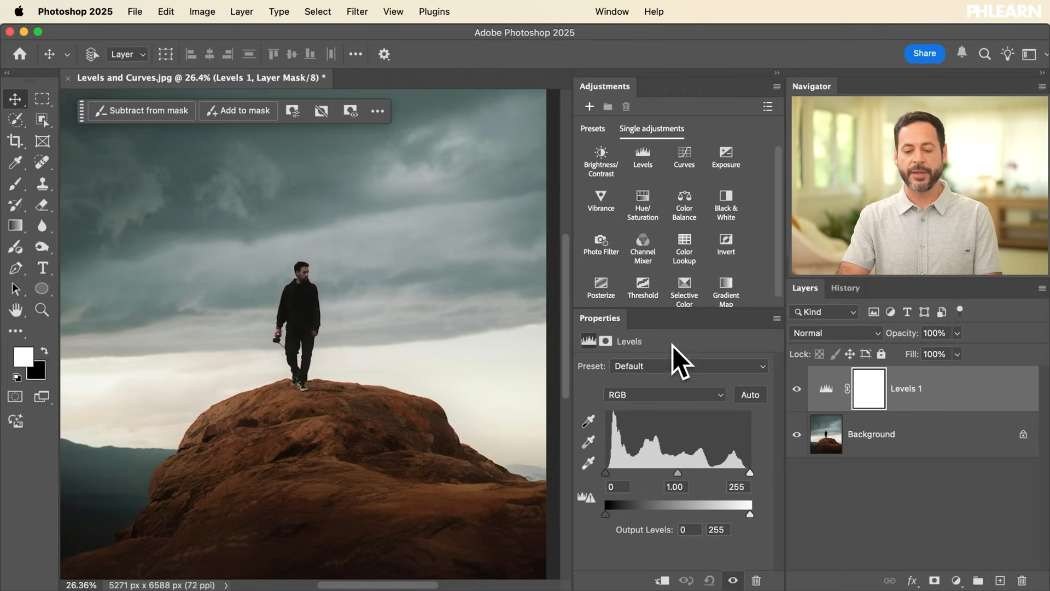
Task: Open the Opacity dropdown arrow
Action: point(957,333)
